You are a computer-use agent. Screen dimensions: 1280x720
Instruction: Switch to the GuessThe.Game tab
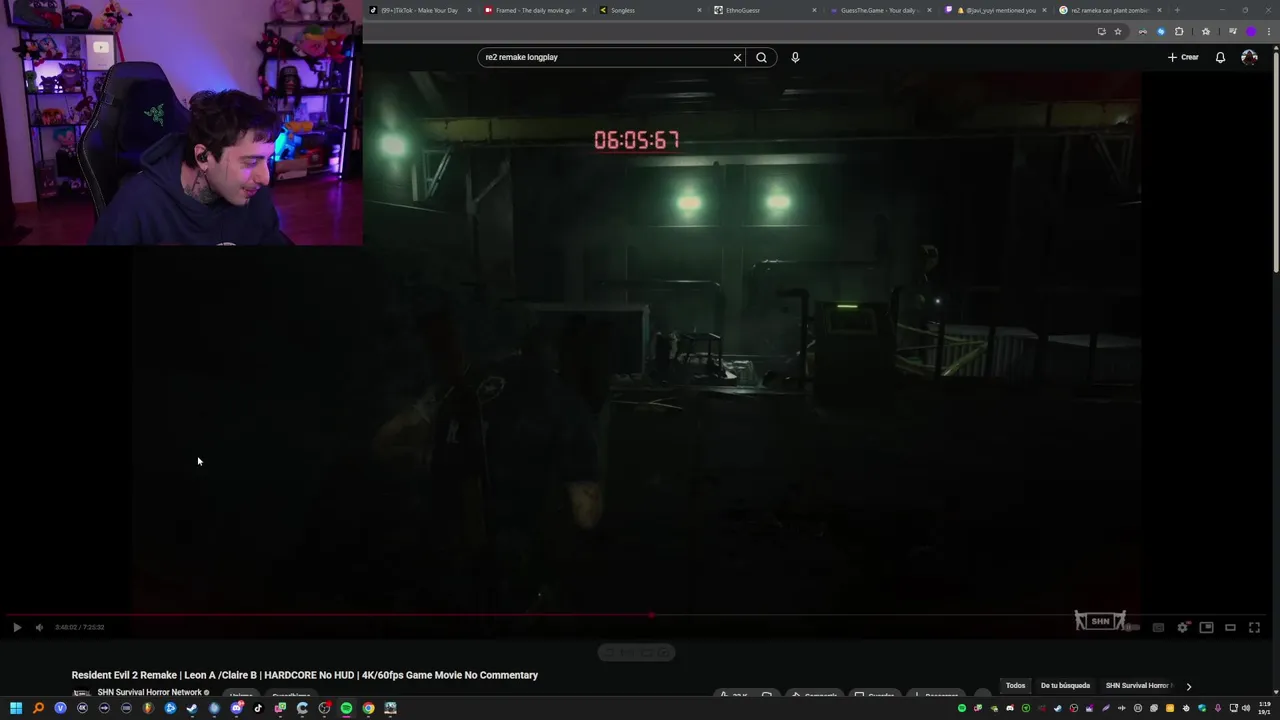880,10
